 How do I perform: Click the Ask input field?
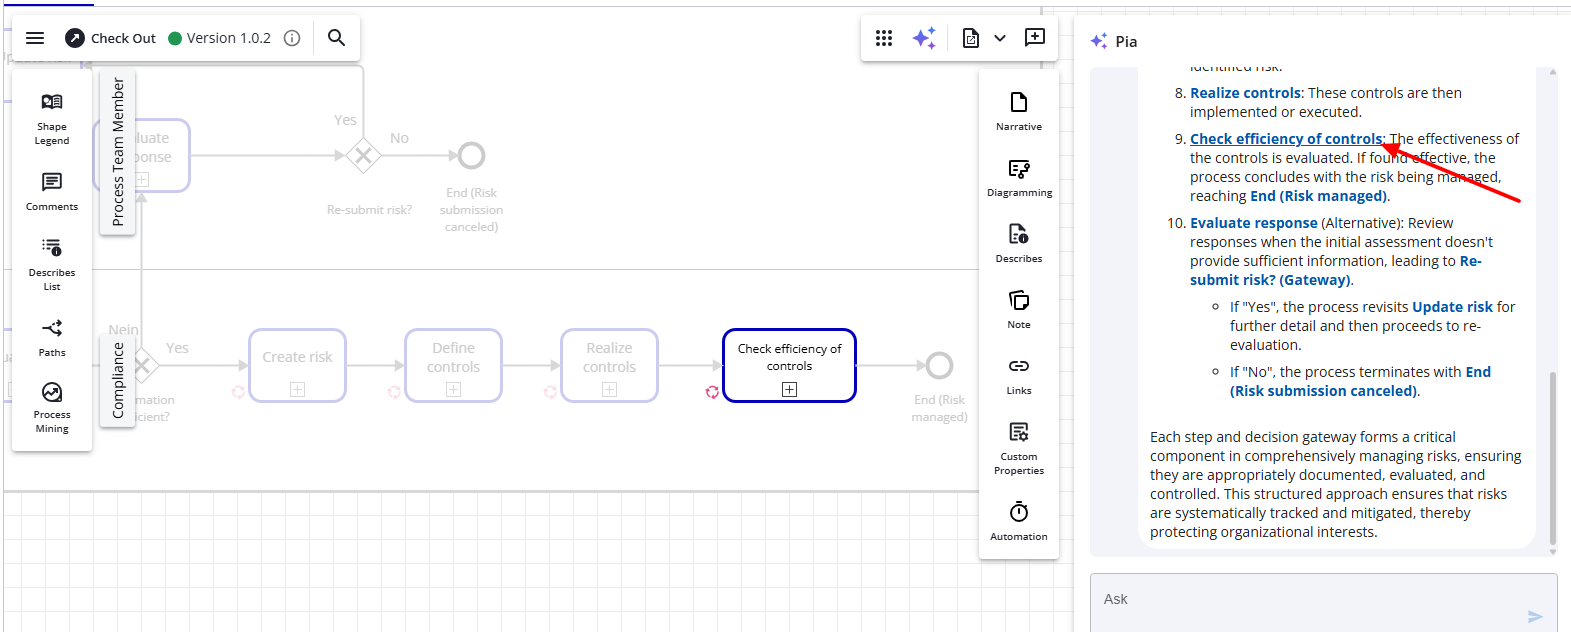click(x=1310, y=600)
